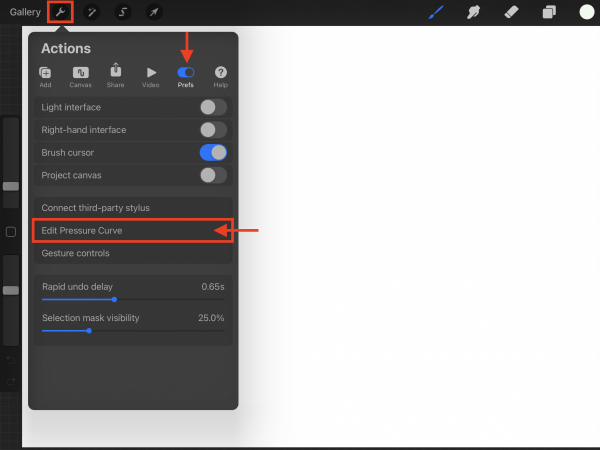This screenshot has height=450, width=600.
Task: Select the Paint brush tool
Action: click(x=436, y=12)
